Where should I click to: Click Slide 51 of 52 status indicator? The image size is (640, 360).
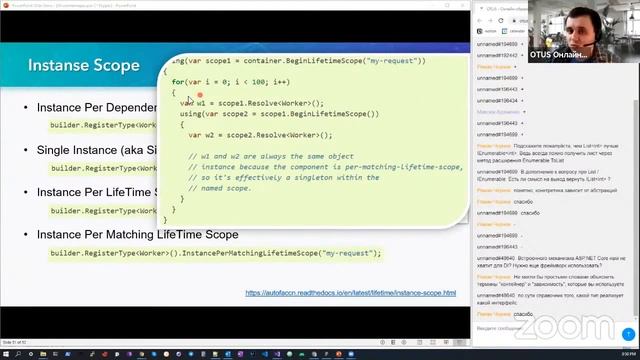point(14,342)
